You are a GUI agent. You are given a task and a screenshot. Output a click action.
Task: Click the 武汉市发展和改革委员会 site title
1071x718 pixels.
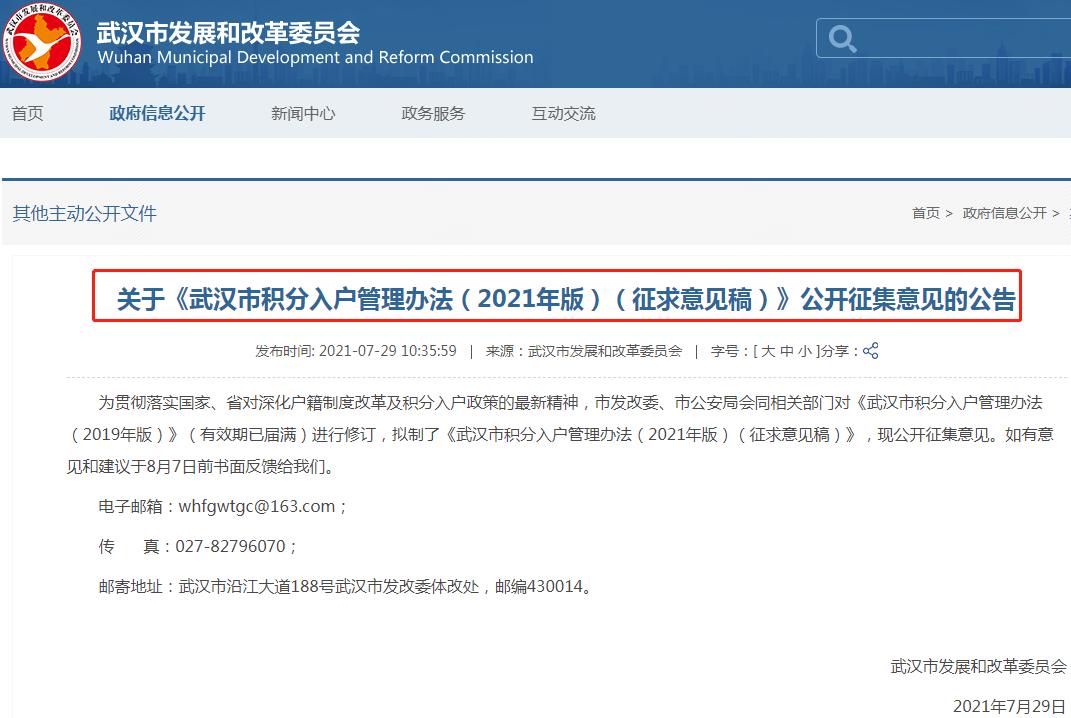point(228,32)
